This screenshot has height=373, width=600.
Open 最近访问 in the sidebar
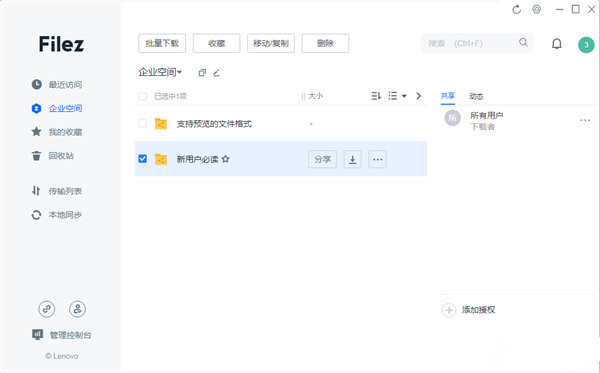65,85
